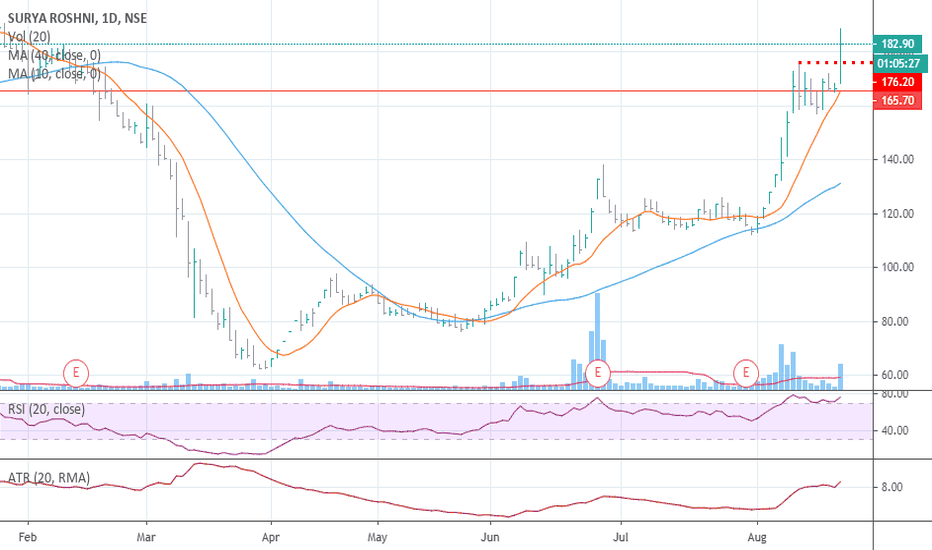
Task: Open the earnings marker E in late July
Action: pyautogui.click(x=745, y=373)
